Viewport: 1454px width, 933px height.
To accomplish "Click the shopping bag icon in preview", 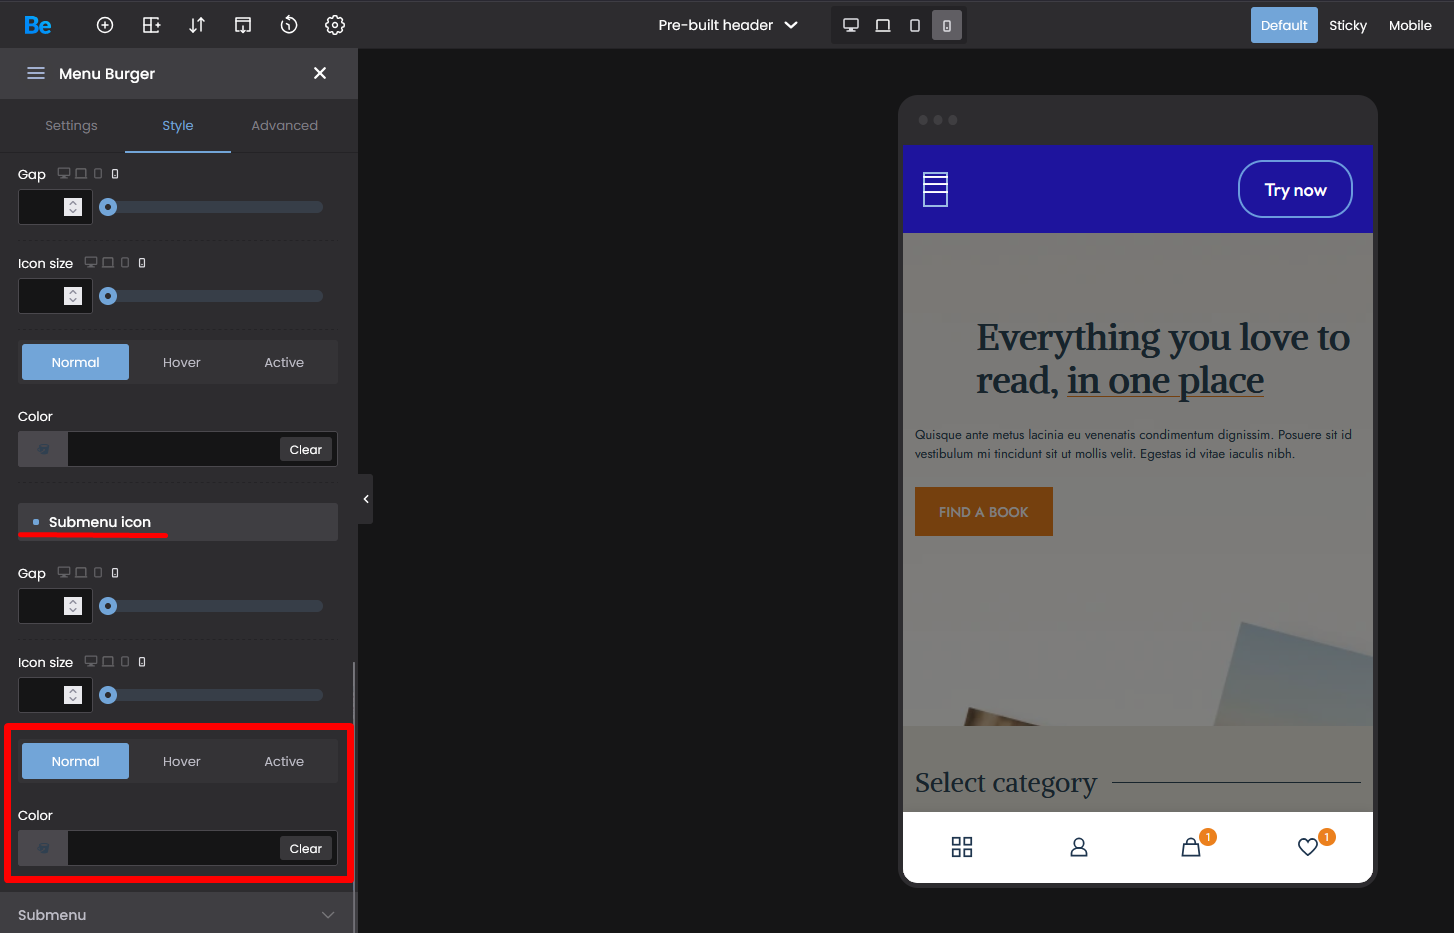I will point(1191,847).
